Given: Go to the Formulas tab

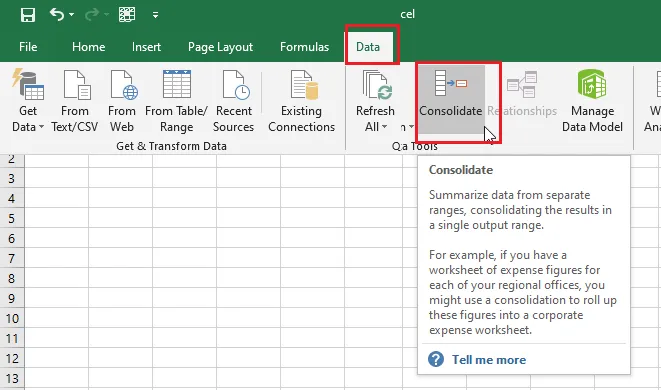Looking at the screenshot, I should click(304, 47).
